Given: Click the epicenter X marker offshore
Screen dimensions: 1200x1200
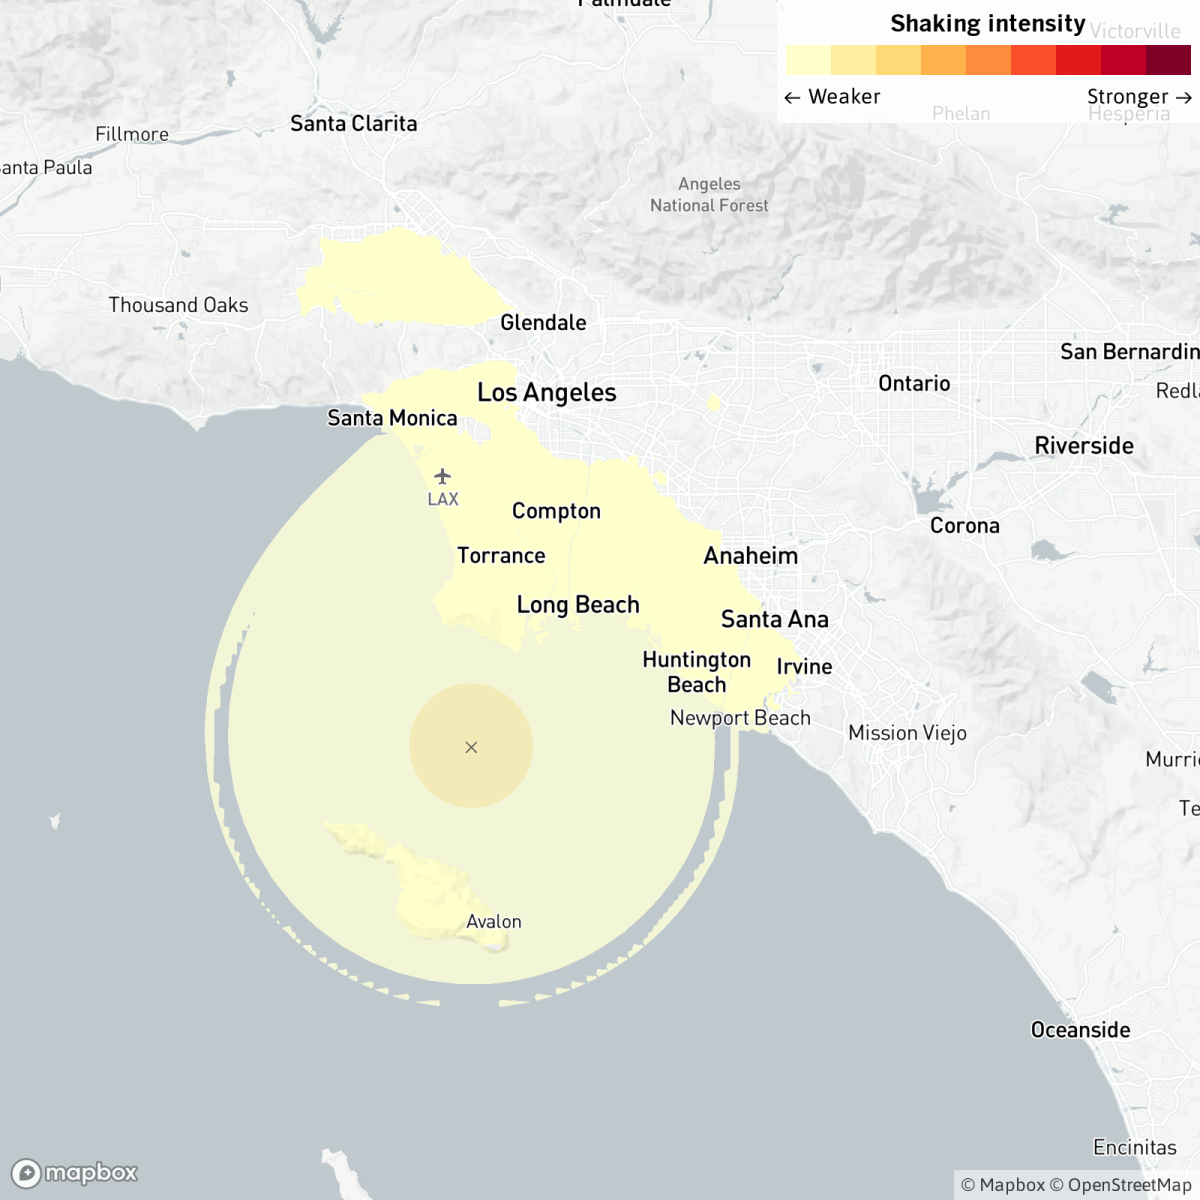Looking at the screenshot, I should (471, 747).
